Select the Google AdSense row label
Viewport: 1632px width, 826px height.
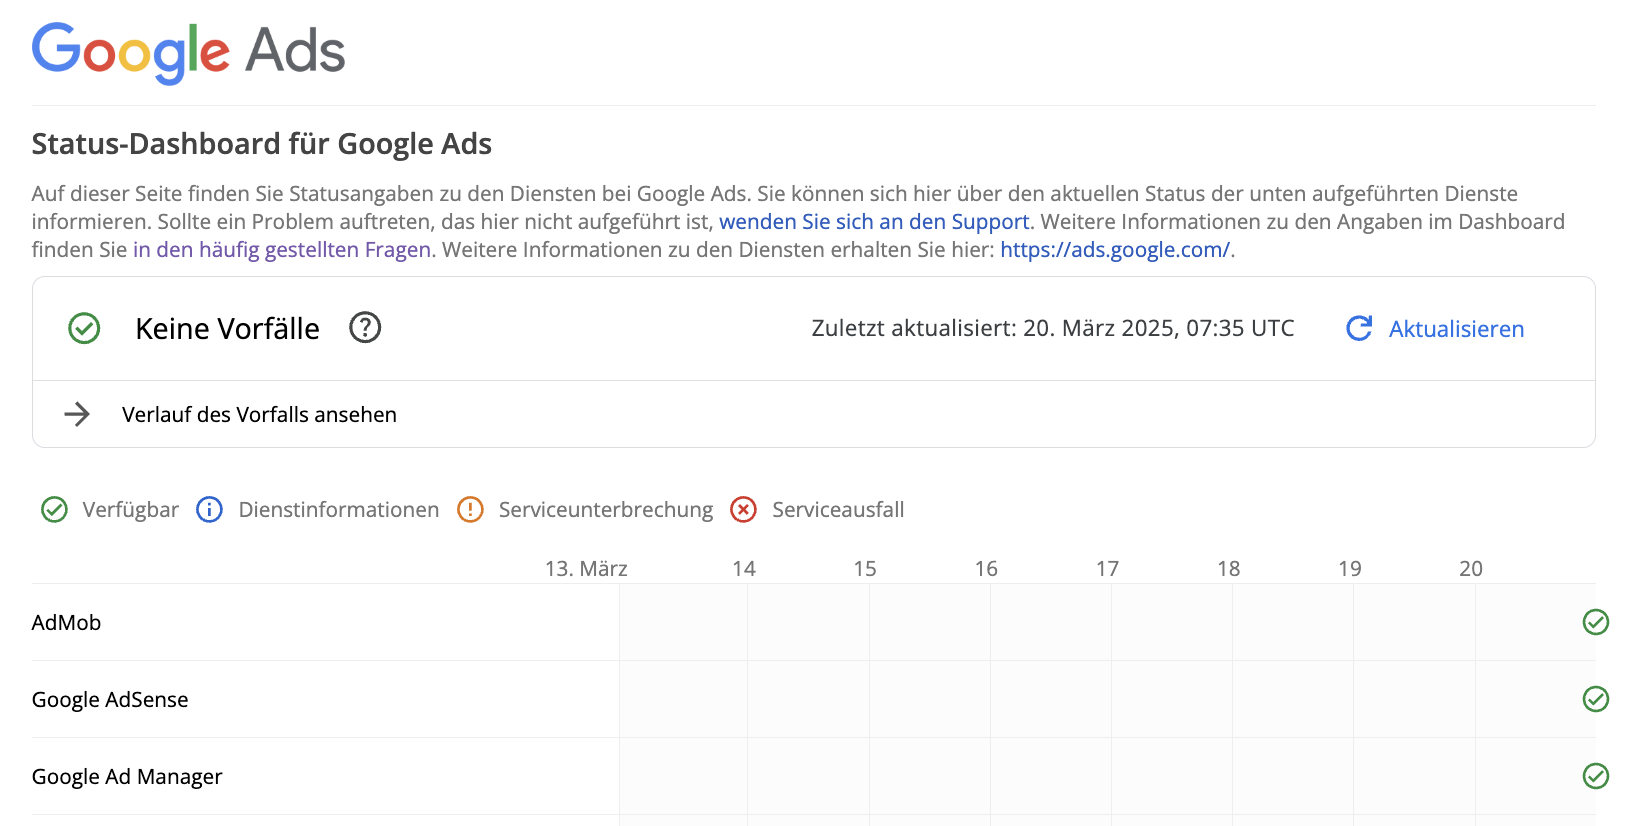(x=110, y=699)
